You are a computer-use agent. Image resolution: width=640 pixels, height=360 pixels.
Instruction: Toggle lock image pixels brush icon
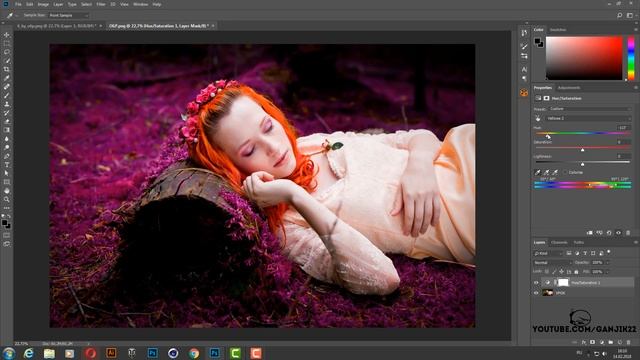click(554, 271)
